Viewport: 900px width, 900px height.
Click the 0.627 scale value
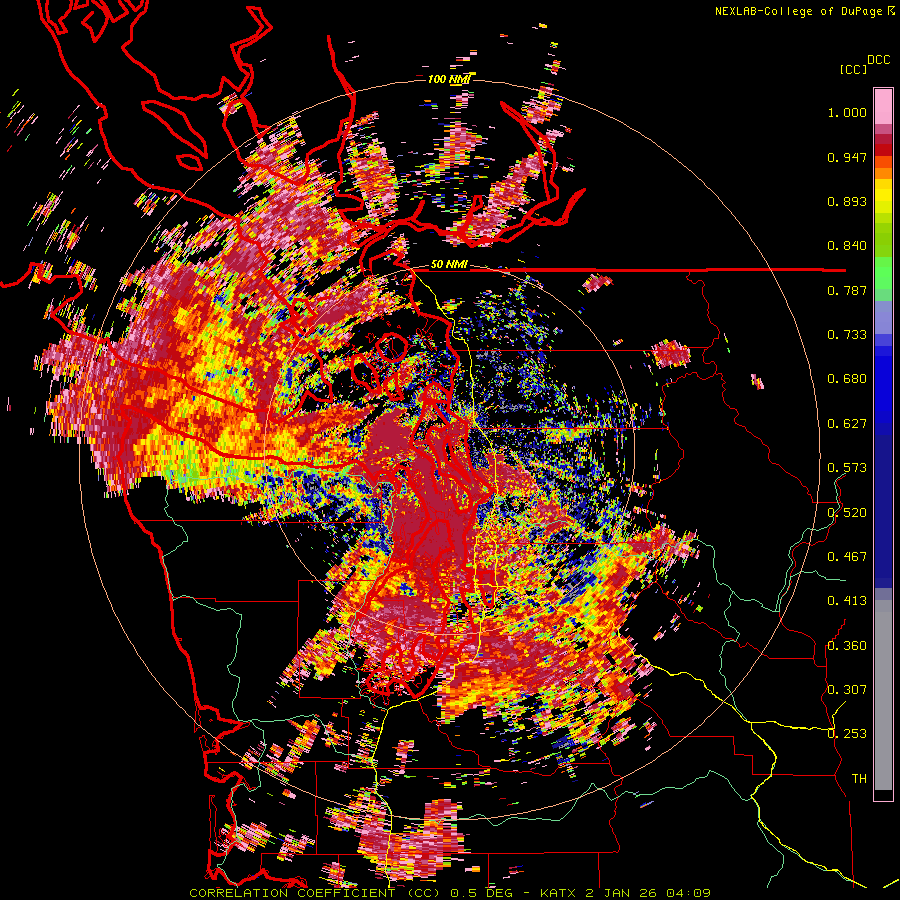tap(847, 424)
